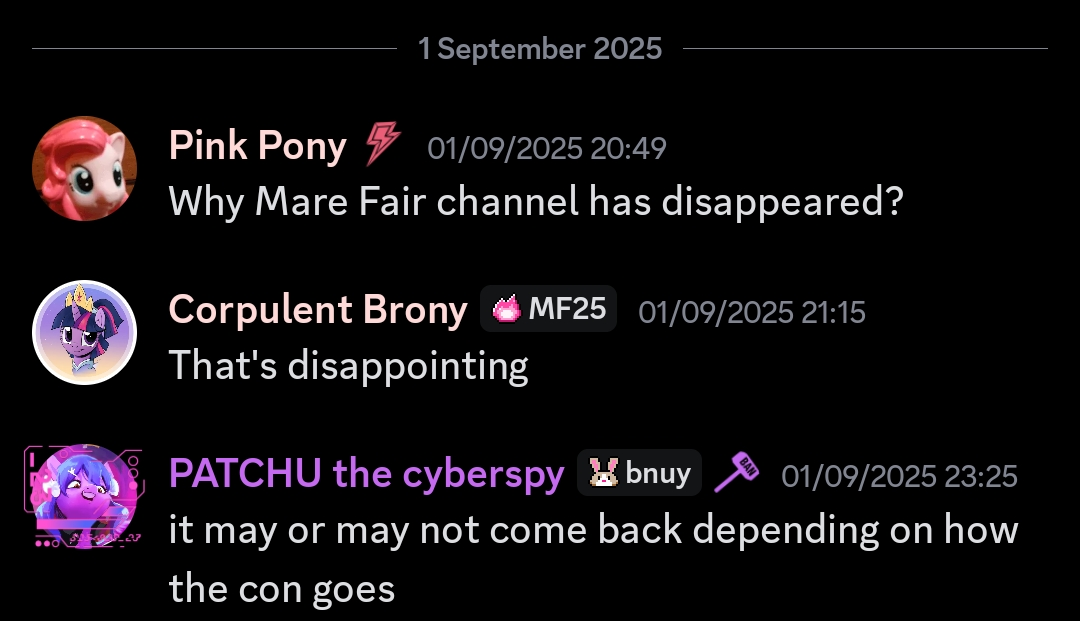Click the 1 September 2025 date divider

(x=540, y=49)
